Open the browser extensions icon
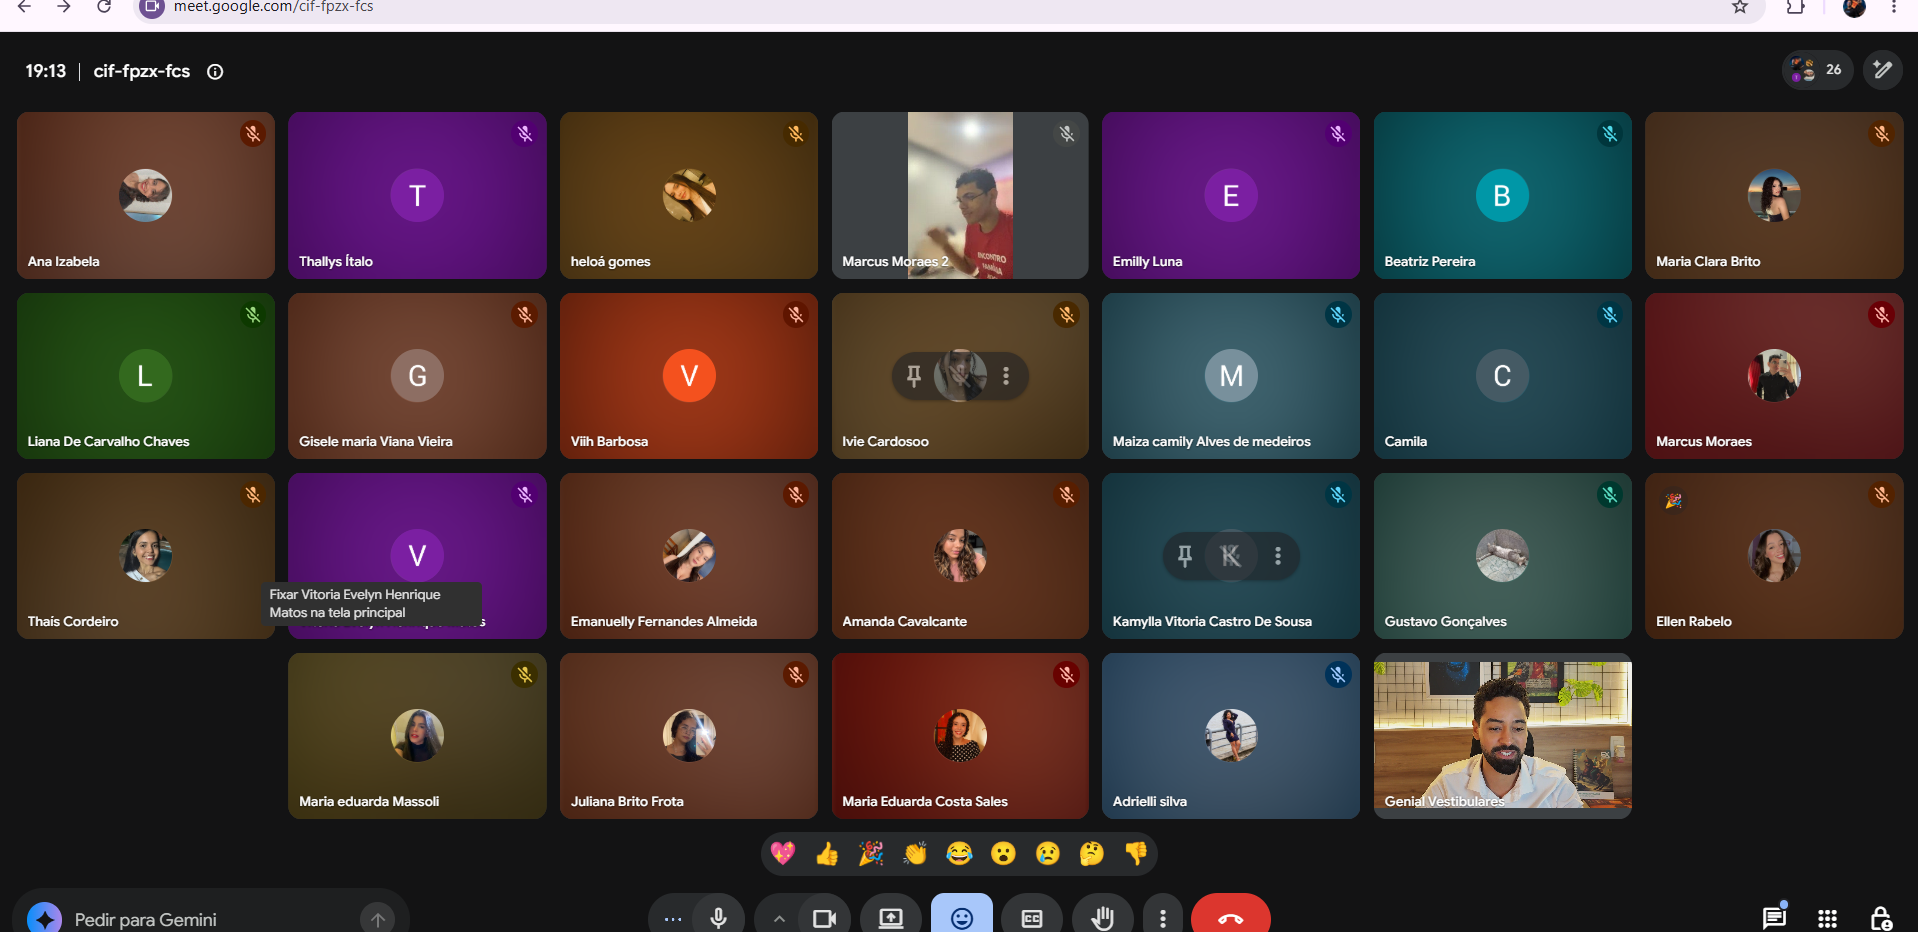This screenshot has width=1918, height=932. point(1795,7)
